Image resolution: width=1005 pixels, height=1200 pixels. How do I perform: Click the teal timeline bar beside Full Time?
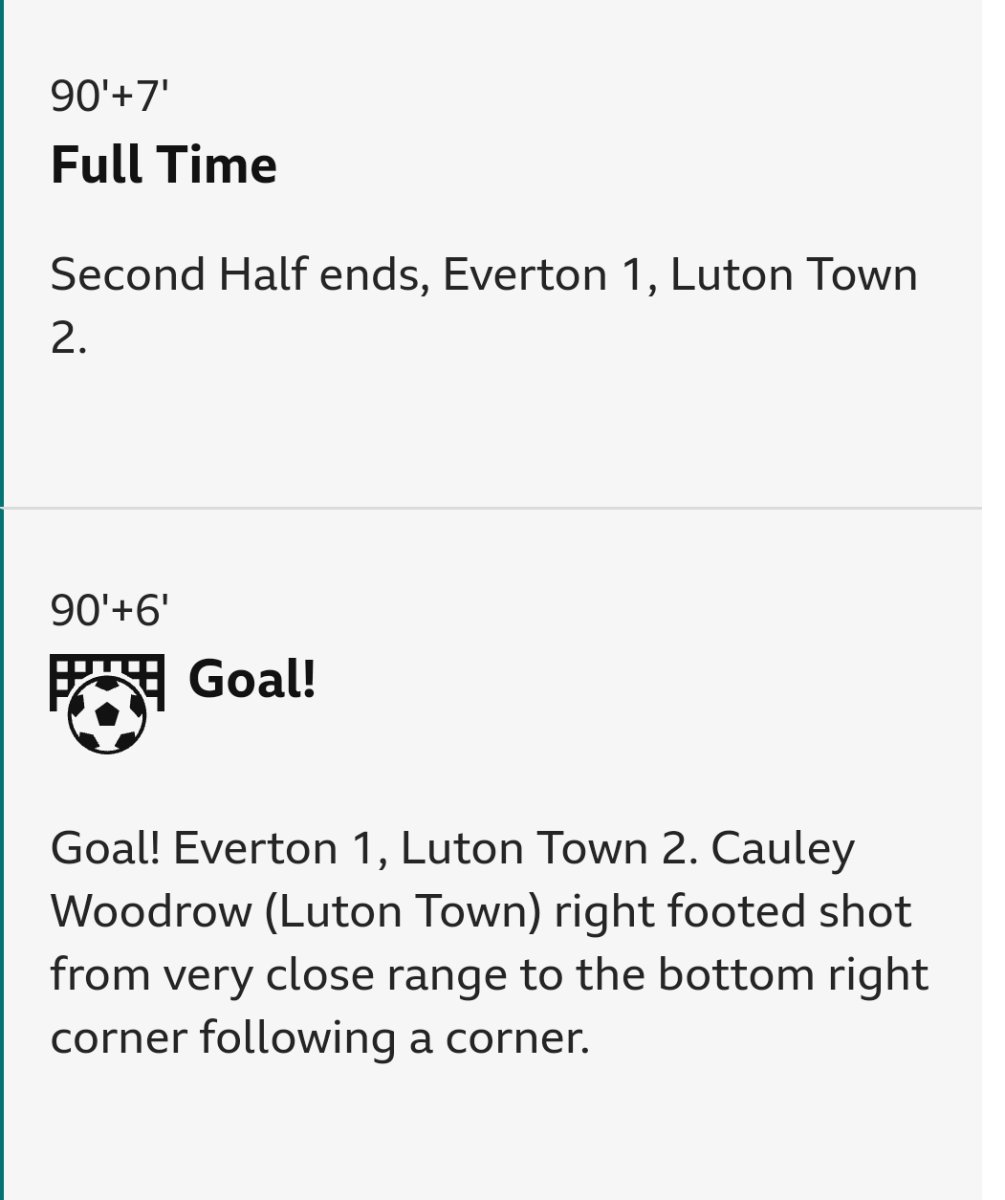(x=2, y=253)
